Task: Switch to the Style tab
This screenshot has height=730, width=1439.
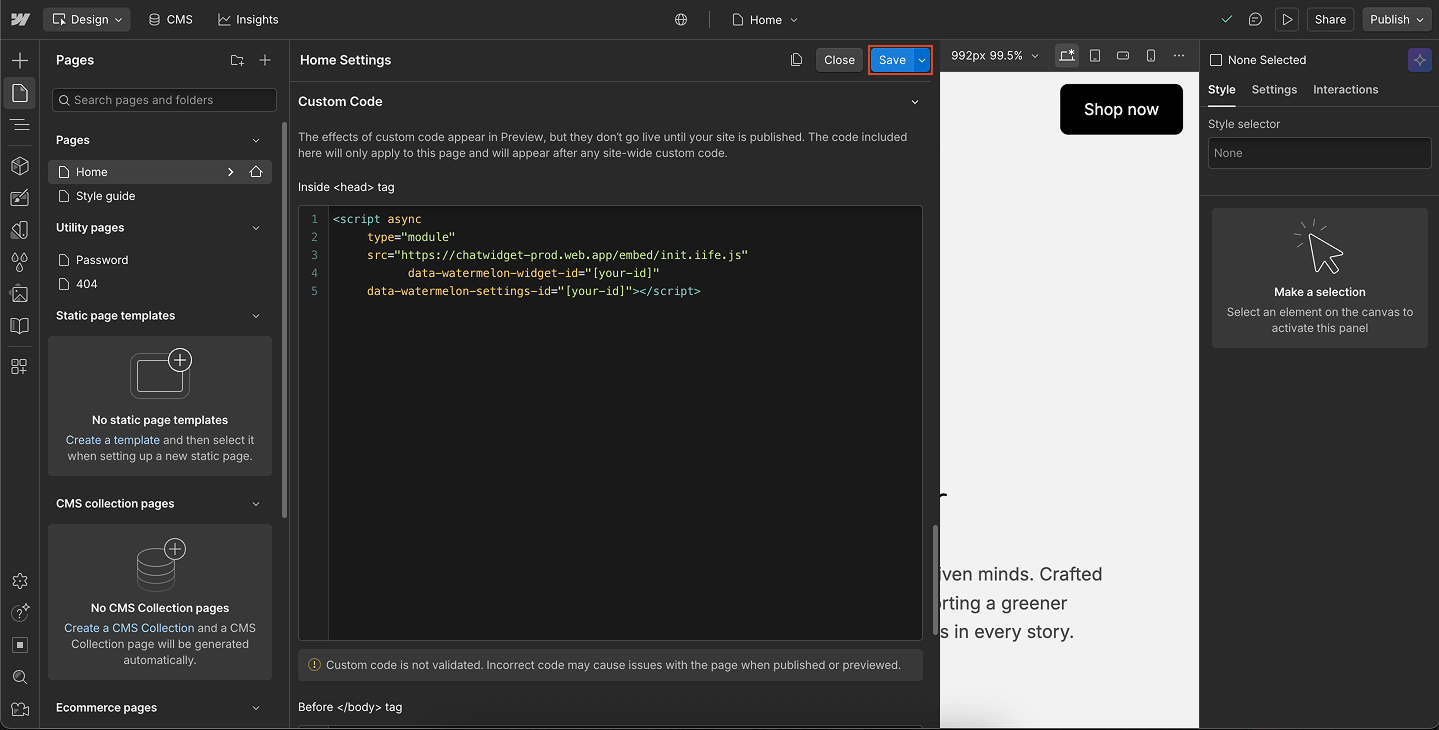Action: tap(1222, 89)
